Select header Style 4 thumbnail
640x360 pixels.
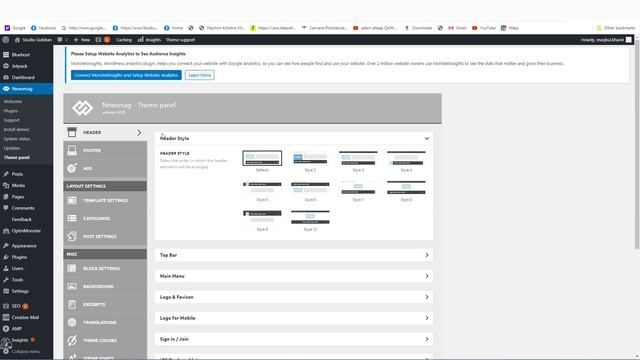(x=406, y=158)
